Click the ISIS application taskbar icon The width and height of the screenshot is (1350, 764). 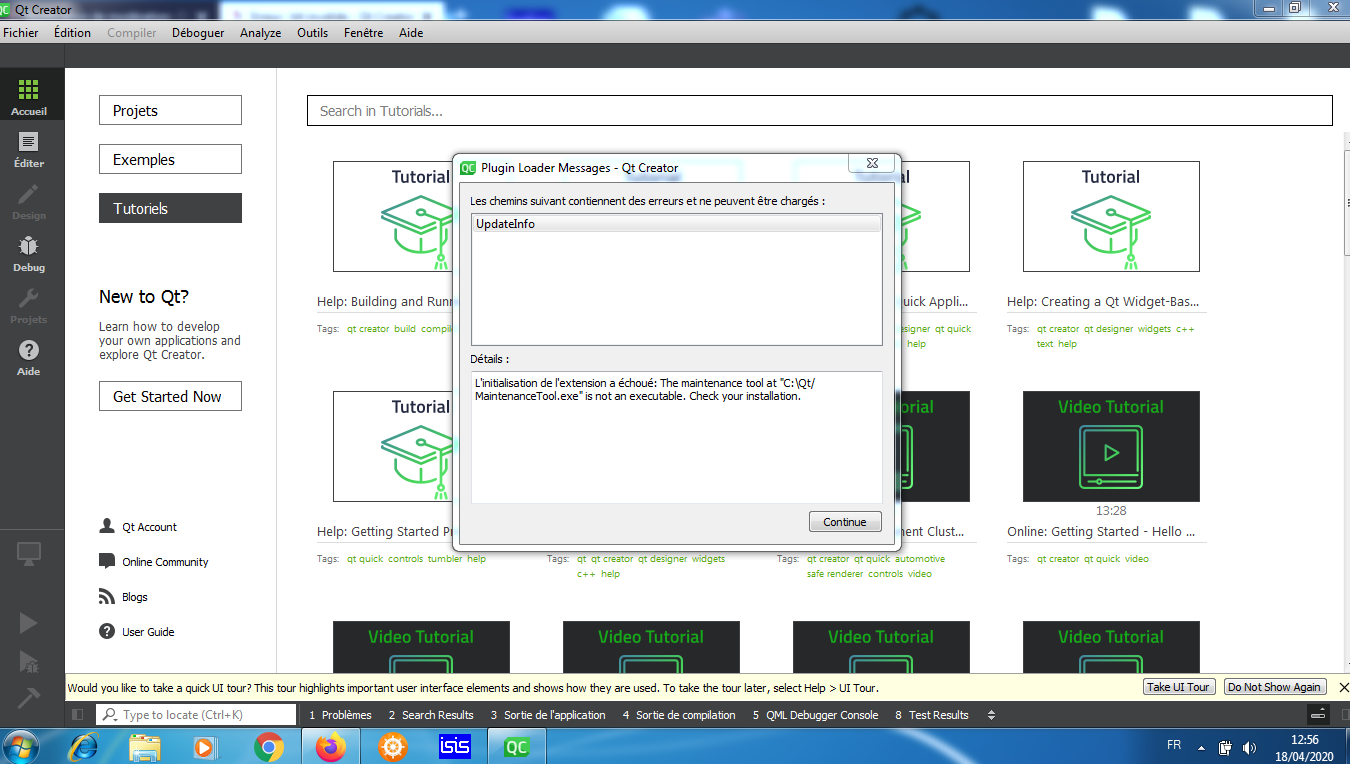pos(455,747)
